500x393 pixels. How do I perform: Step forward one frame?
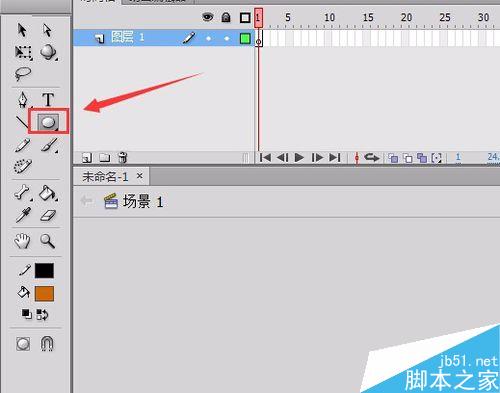pos(317,157)
